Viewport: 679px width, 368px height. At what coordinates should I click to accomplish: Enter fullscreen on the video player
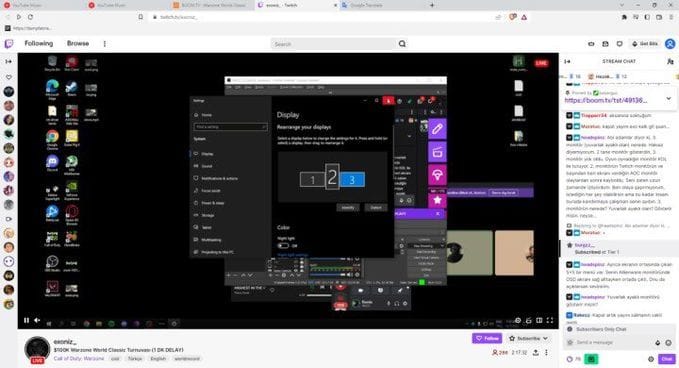[x=550, y=320]
